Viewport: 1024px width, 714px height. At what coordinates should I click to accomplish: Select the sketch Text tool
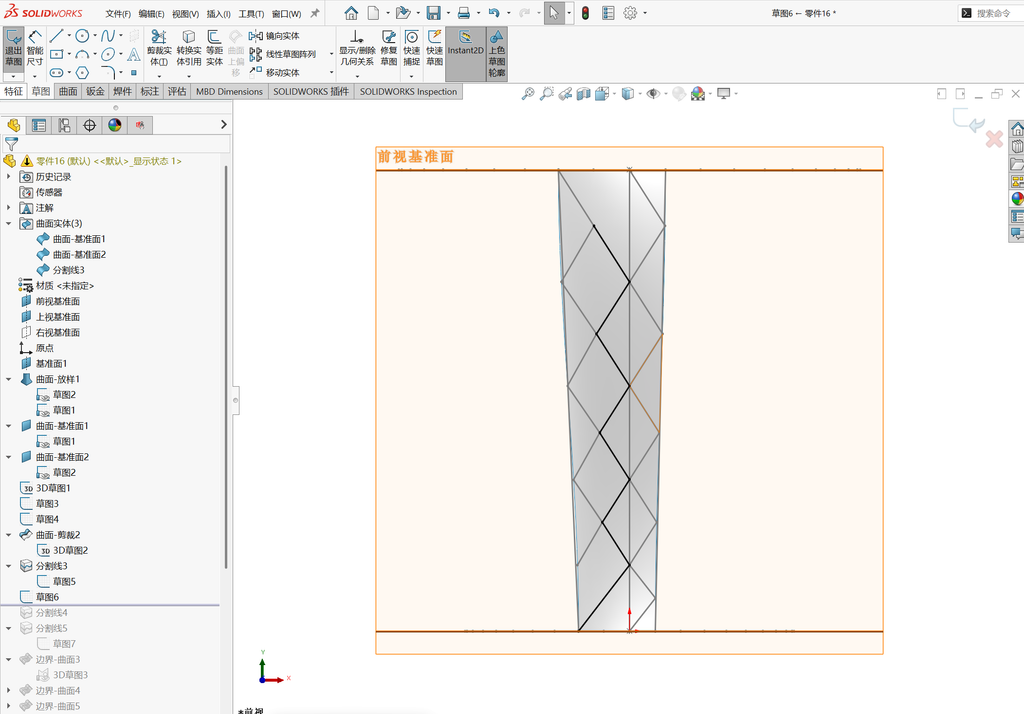coord(134,54)
